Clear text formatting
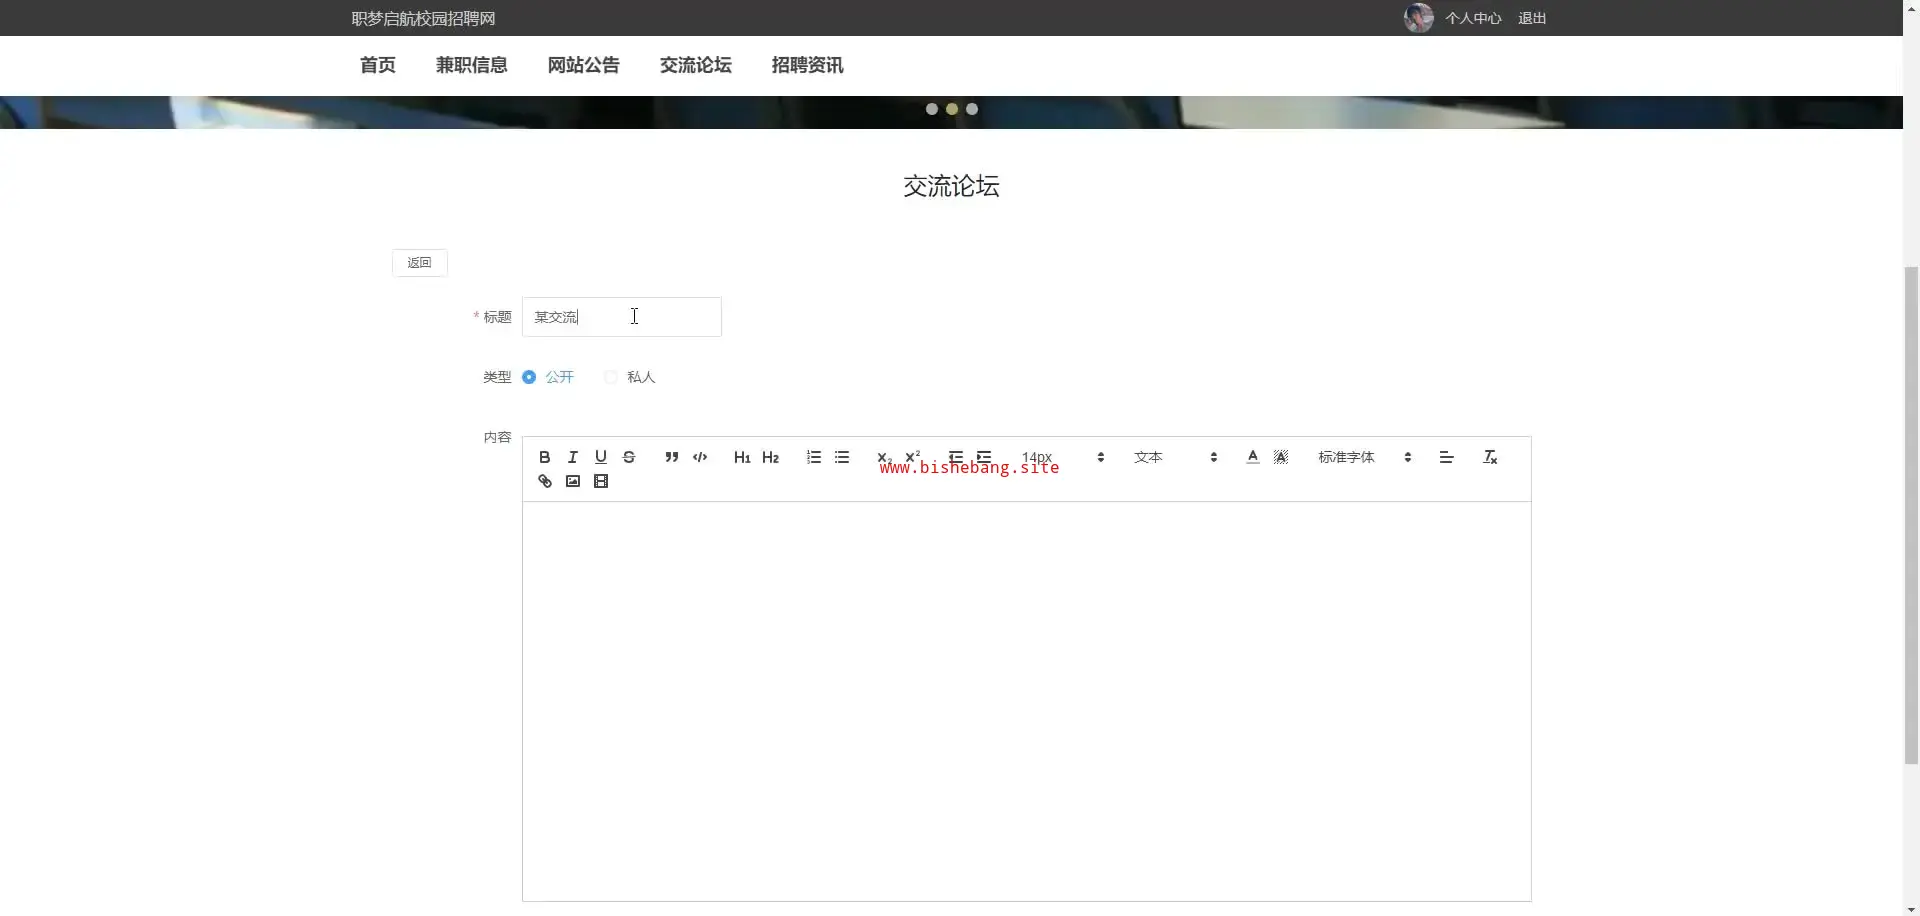This screenshot has height=916, width=1920. [1489, 457]
